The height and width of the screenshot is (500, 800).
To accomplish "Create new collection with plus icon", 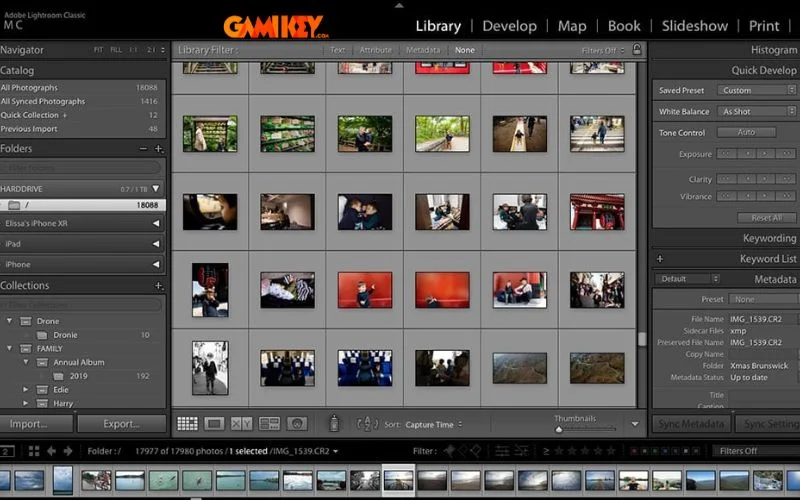I will (159, 286).
